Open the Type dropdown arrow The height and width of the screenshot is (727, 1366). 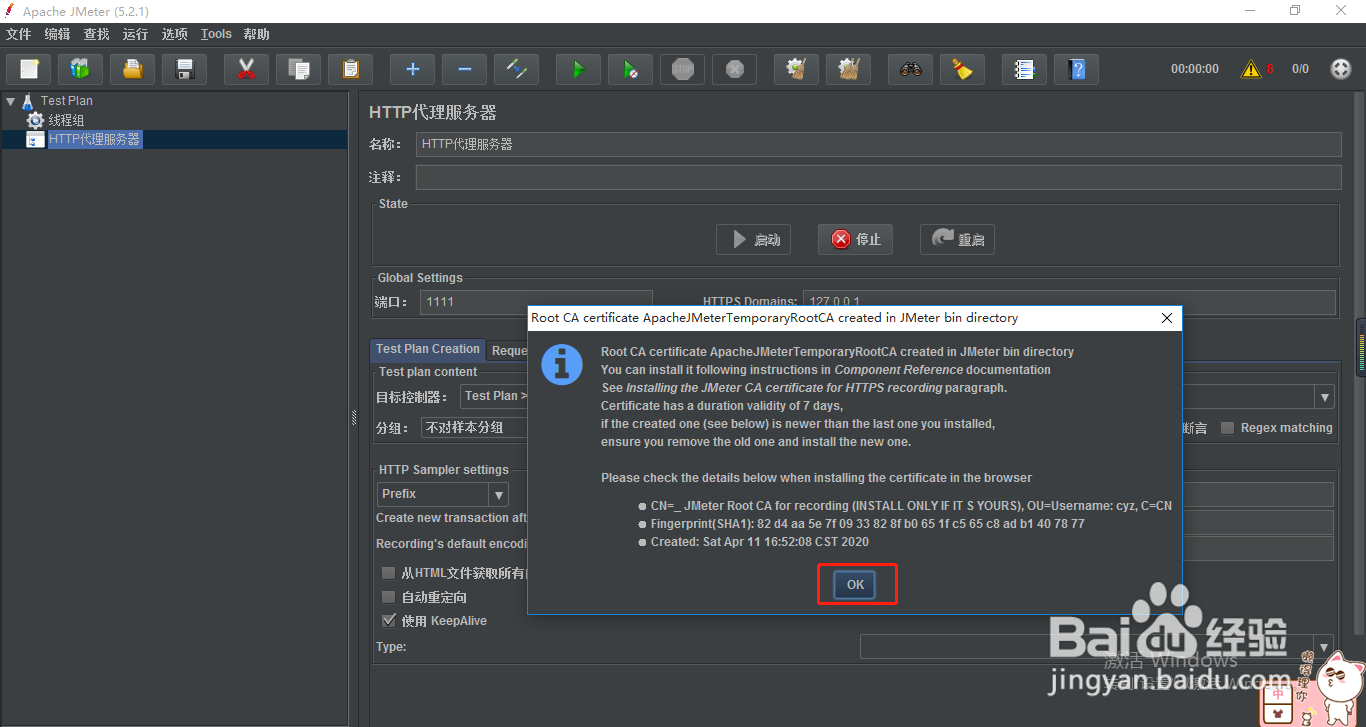click(x=1325, y=648)
